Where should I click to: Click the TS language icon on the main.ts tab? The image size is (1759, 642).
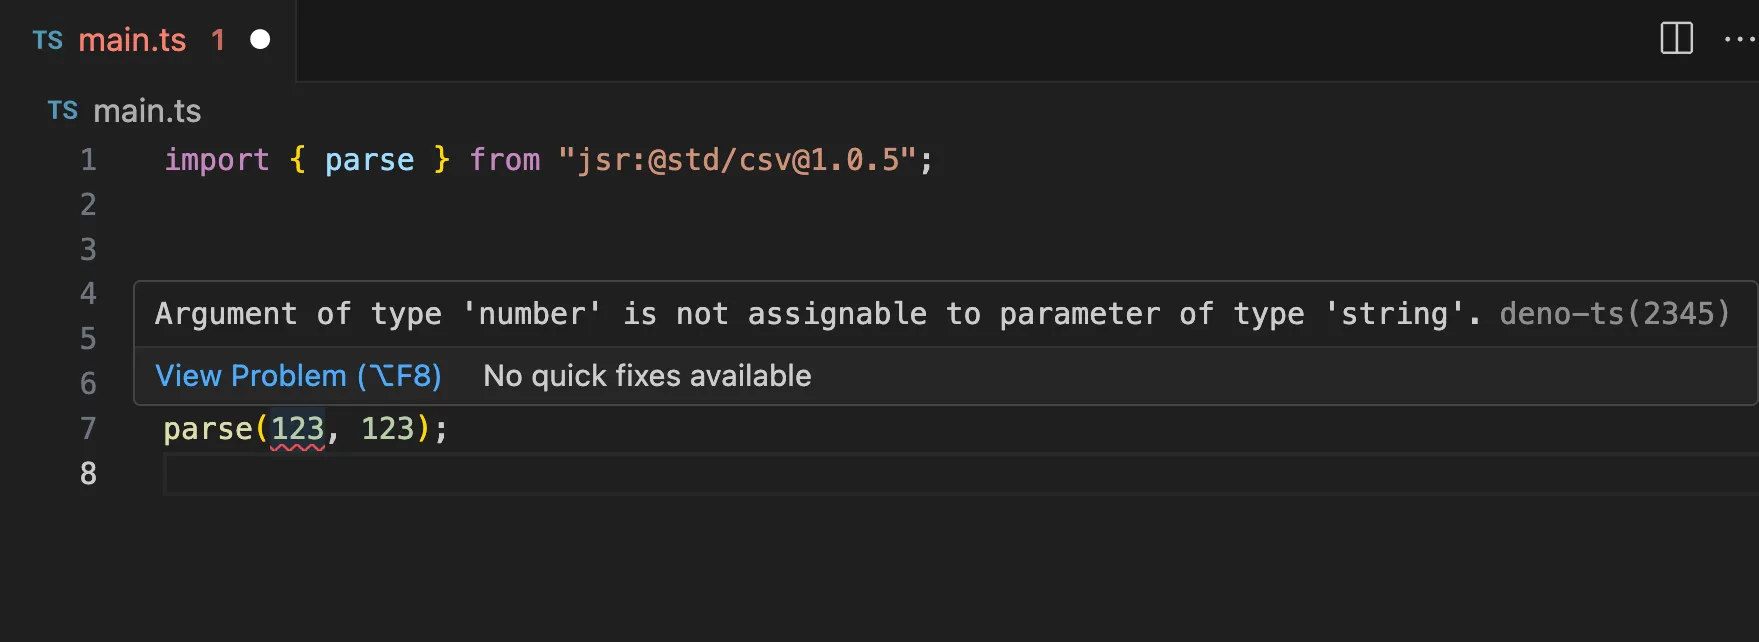coord(47,40)
